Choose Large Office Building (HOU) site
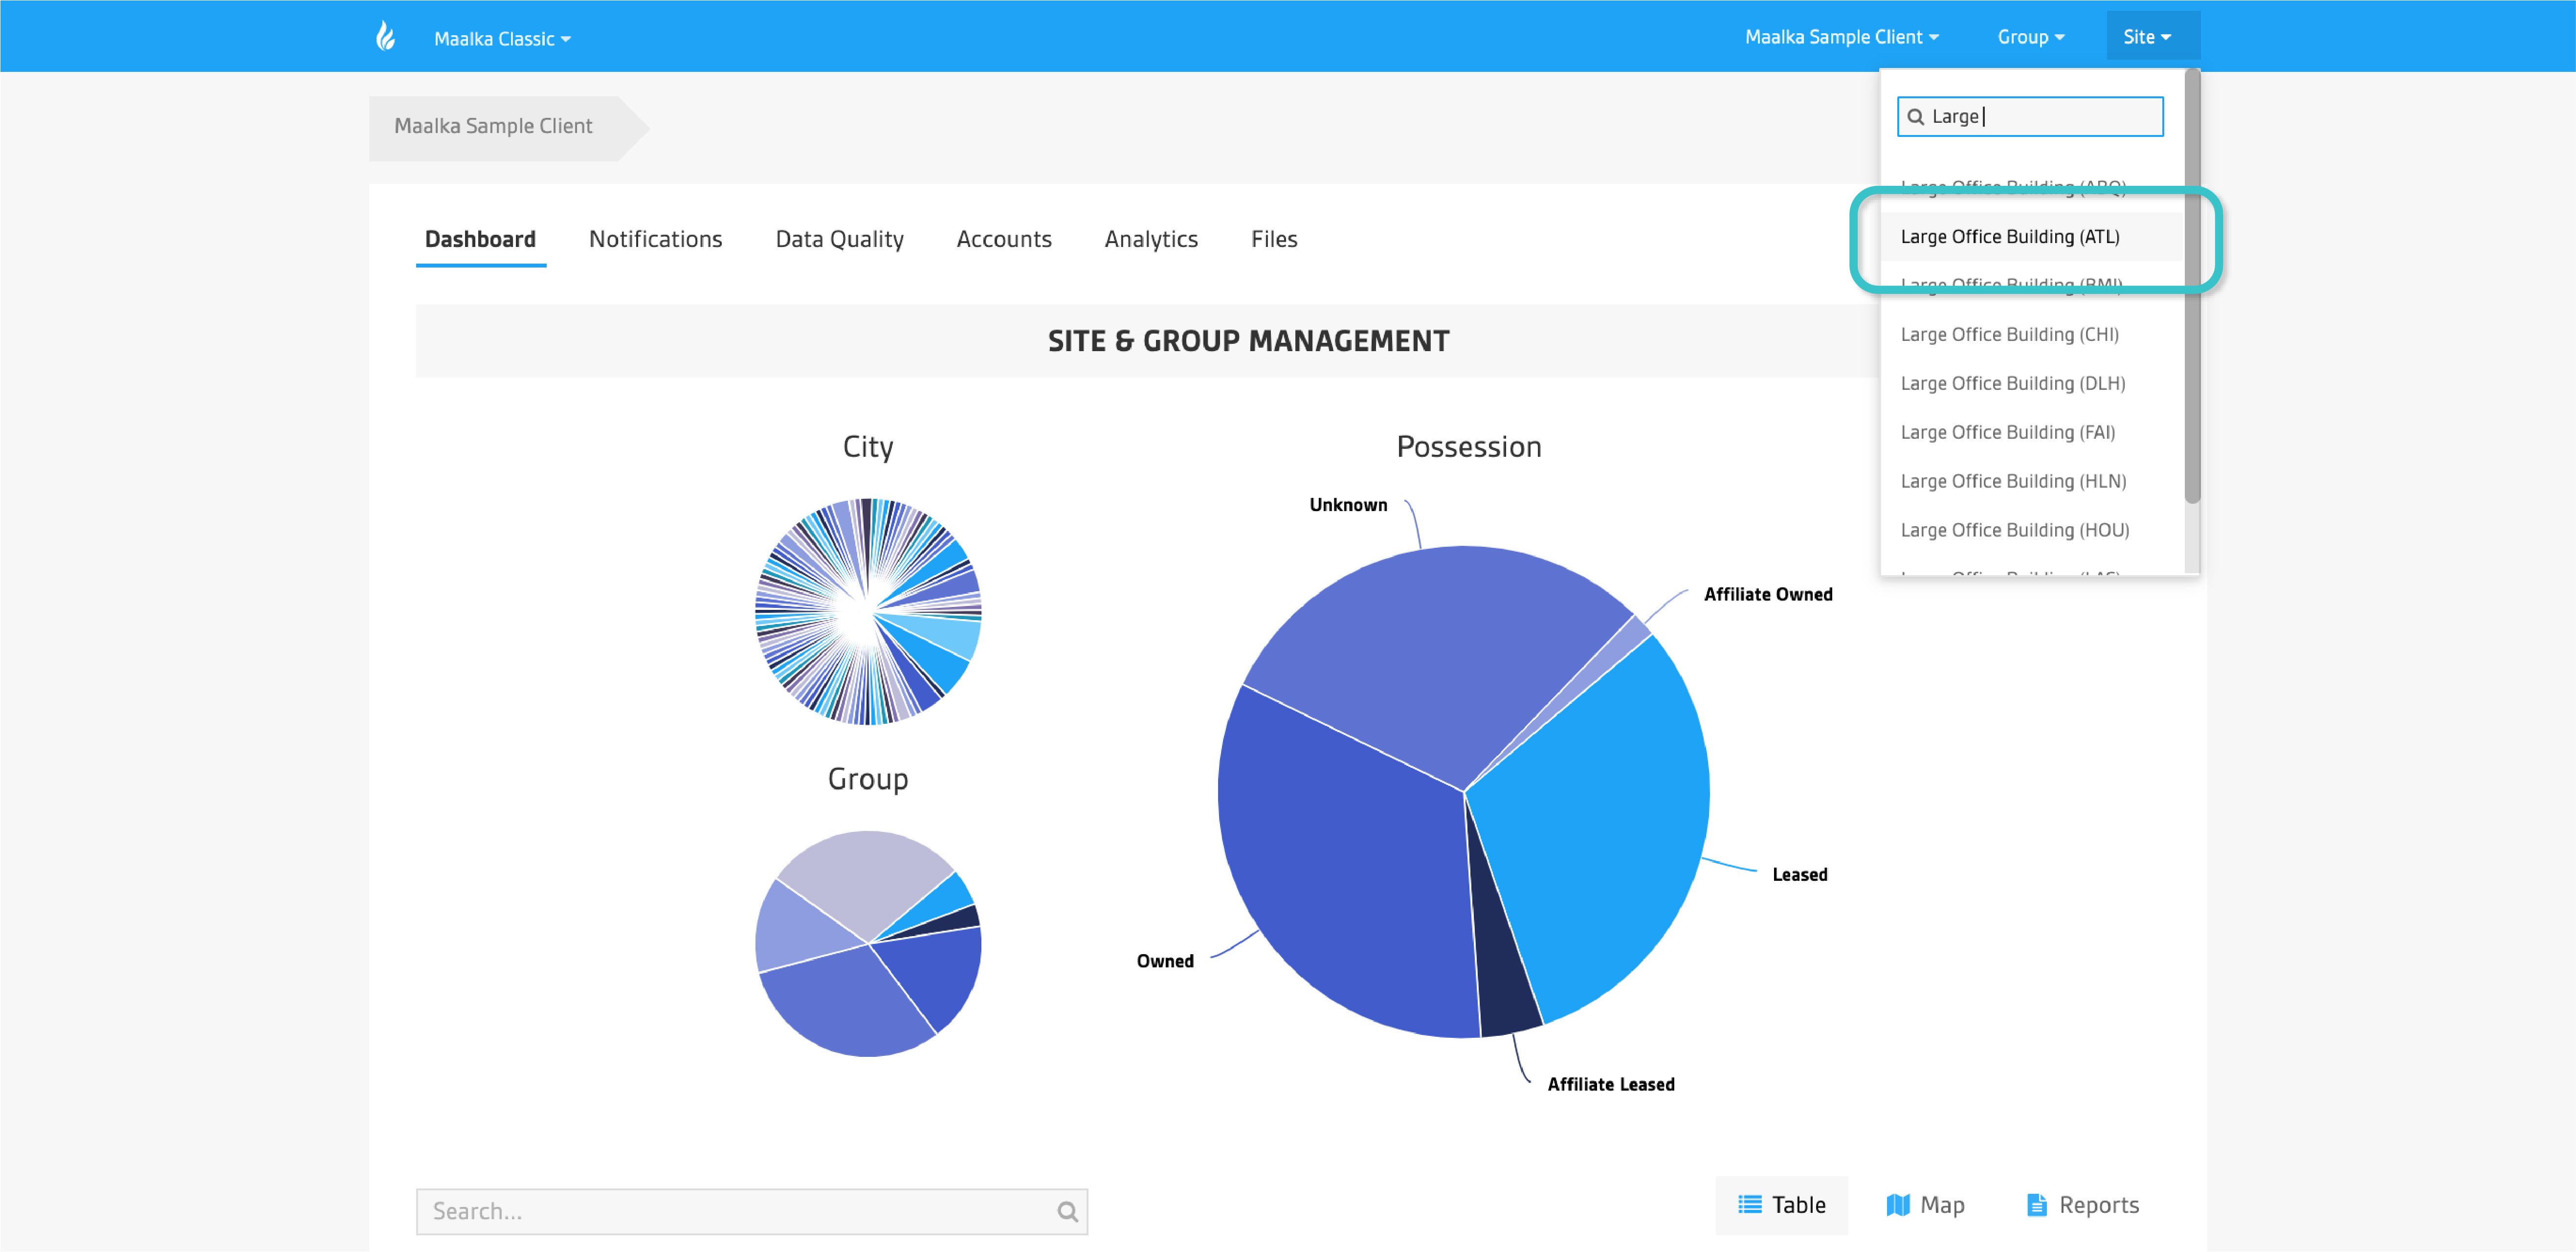2576x1252 pixels. (x=2031, y=530)
